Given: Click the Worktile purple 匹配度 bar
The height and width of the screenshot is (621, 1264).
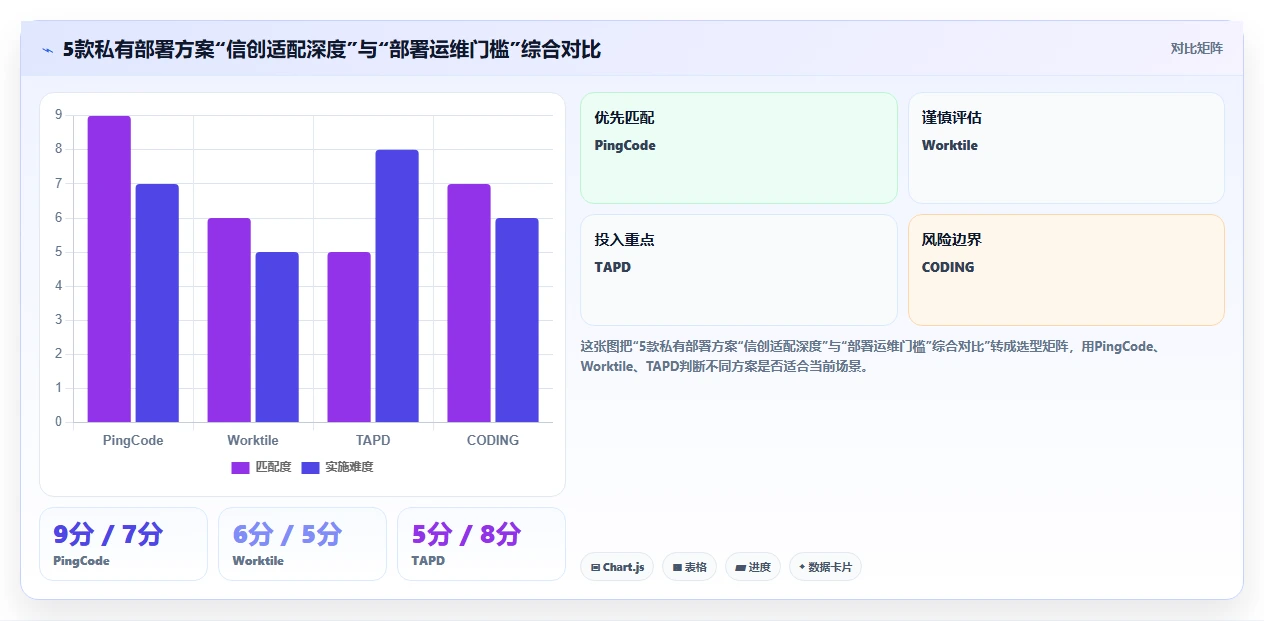Looking at the screenshot, I should pyautogui.click(x=229, y=320).
